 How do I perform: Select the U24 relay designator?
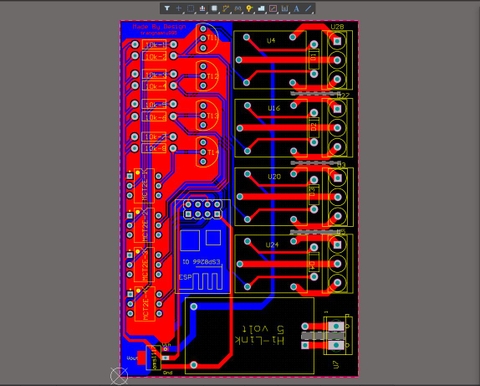pos(272,245)
